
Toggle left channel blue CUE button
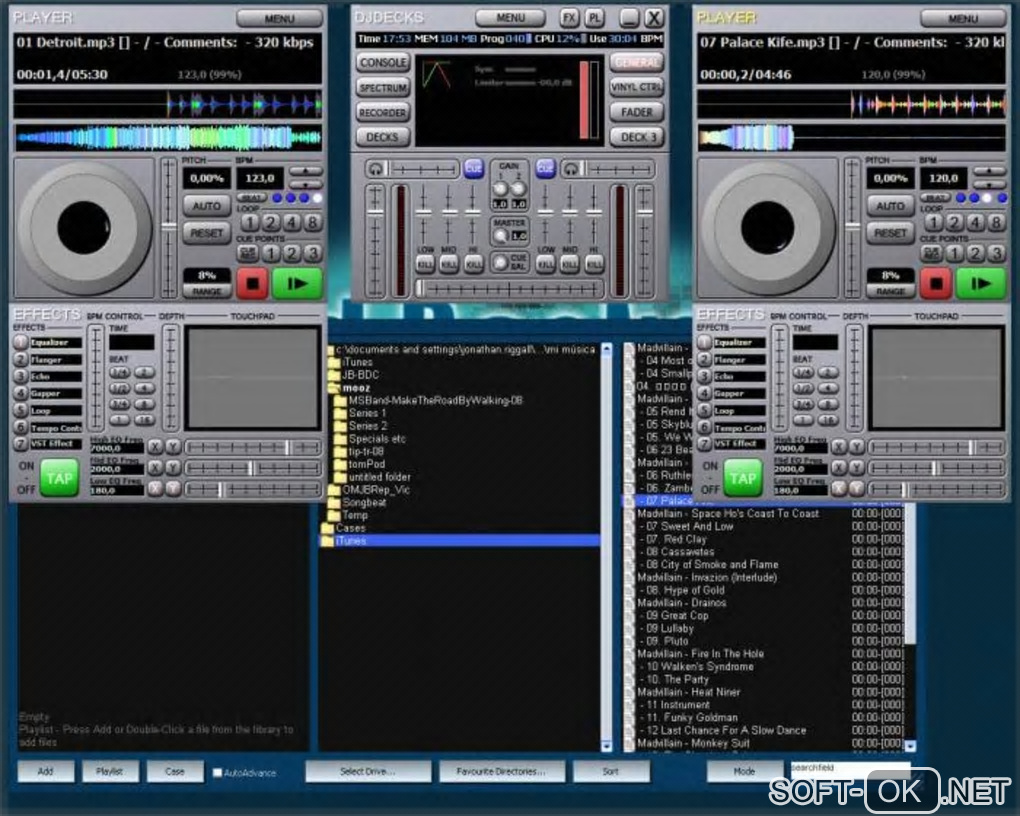pyautogui.click(x=474, y=169)
